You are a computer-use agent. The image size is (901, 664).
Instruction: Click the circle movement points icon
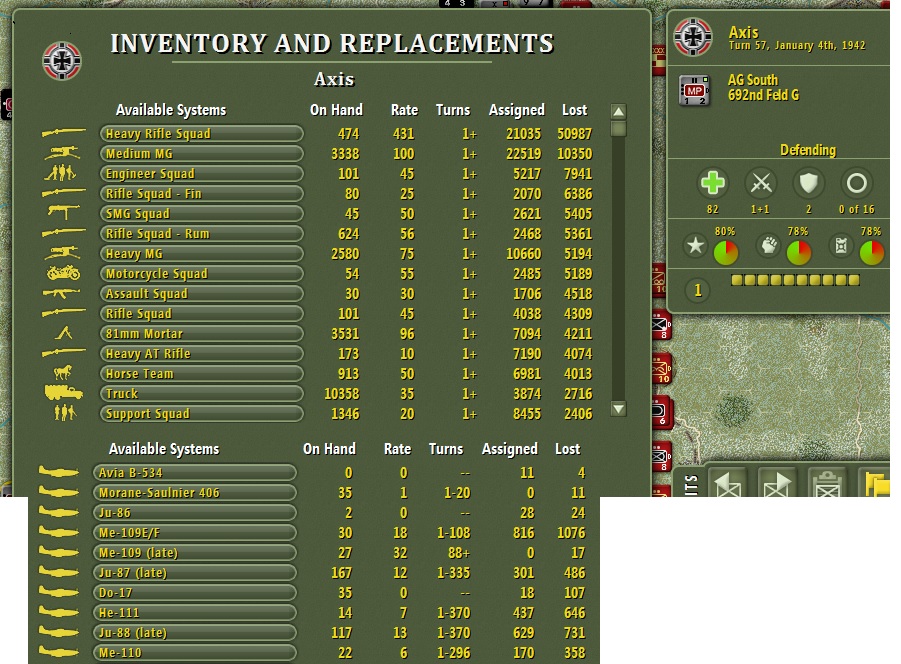(x=857, y=184)
